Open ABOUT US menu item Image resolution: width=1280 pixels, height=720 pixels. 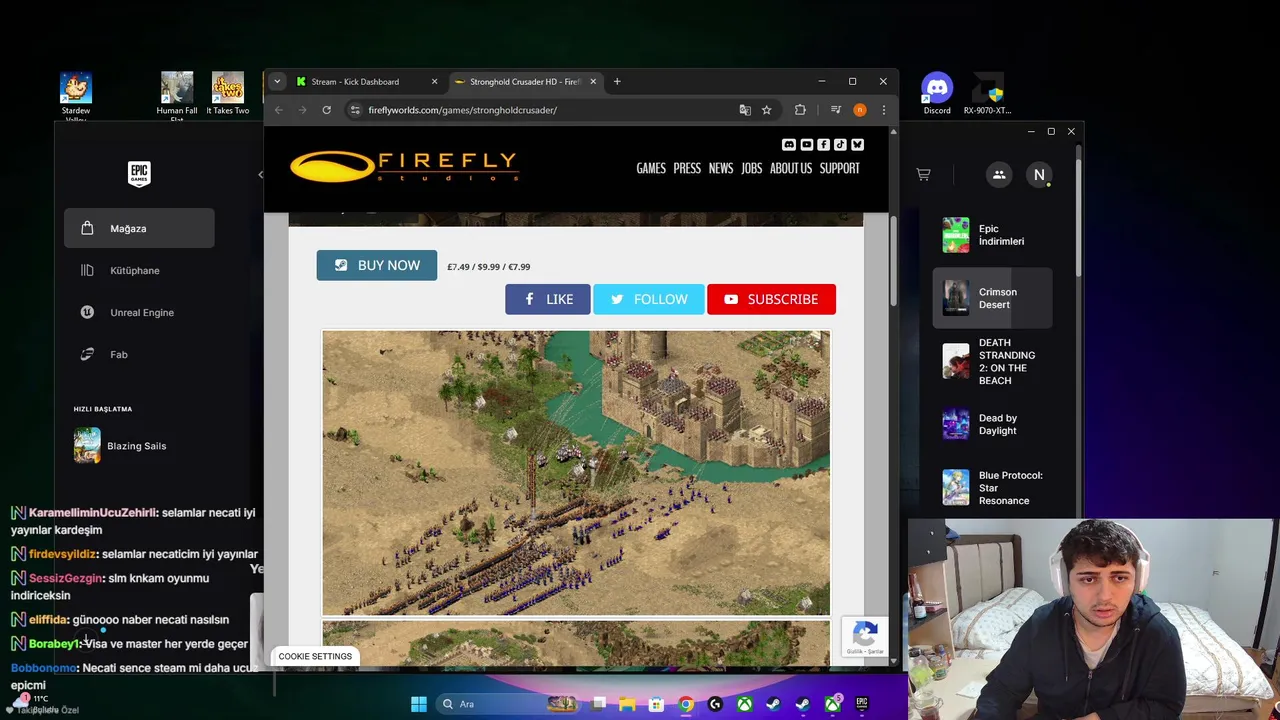click(791, 168)
